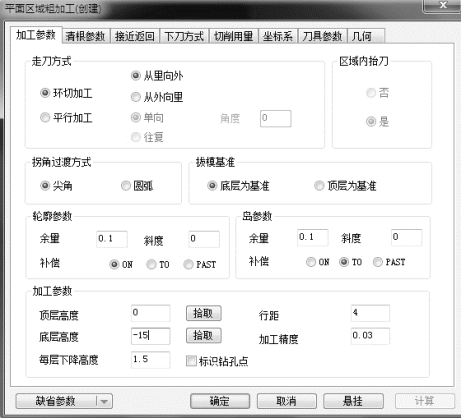Viewport: 461px width, 418px height.
Task: Switch to the 下刀方式 tab
Action: click(x=184, y=36)
